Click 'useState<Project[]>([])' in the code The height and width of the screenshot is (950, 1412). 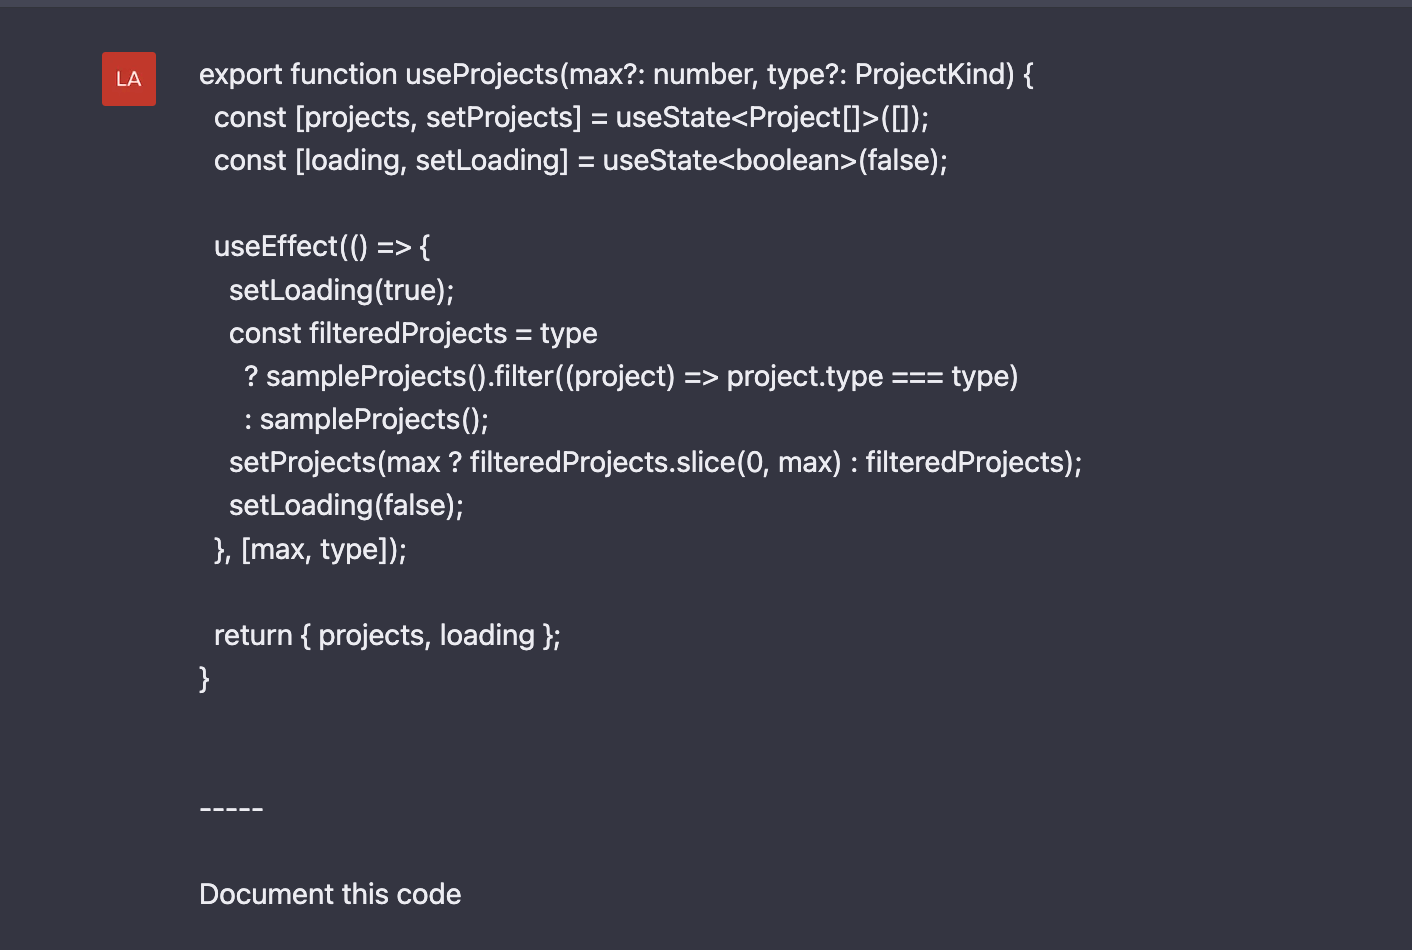click(769, 117)
